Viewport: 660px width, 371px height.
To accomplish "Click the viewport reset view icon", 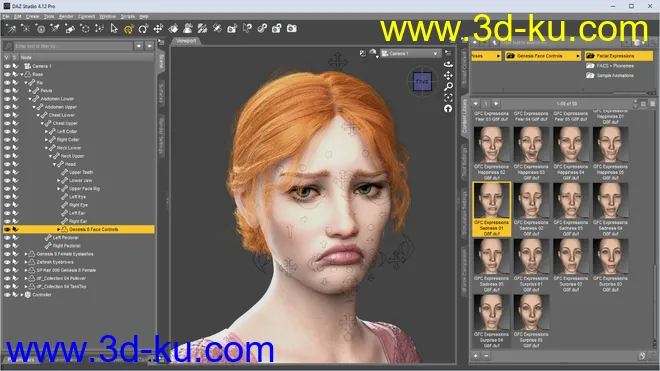I will (448, 109).
